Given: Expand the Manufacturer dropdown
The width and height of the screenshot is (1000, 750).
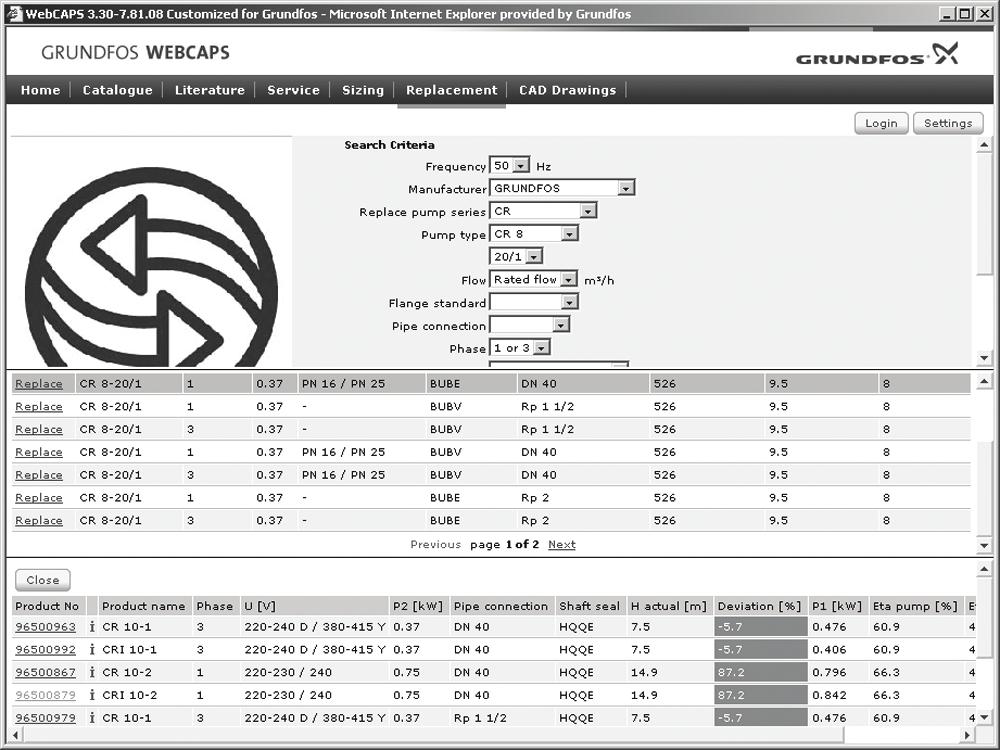Looking at the screenshot, I should 626,188.
